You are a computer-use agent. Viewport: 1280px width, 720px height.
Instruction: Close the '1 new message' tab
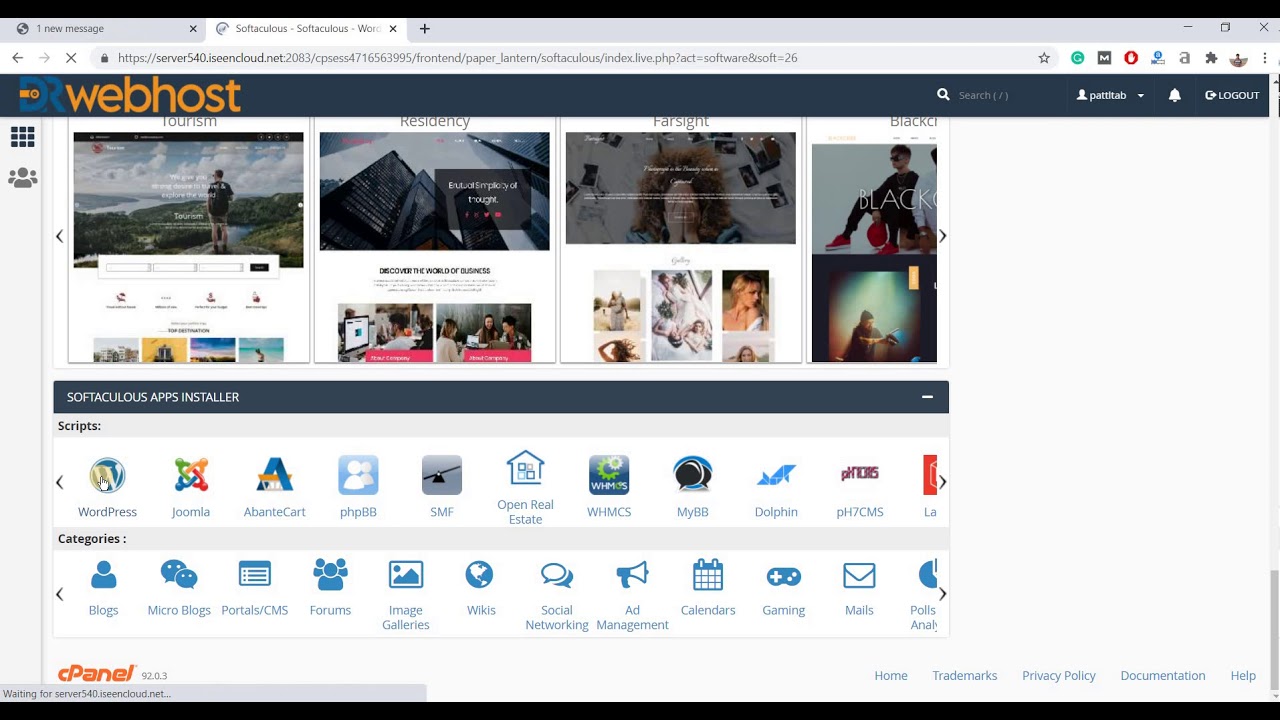(193, 29)
